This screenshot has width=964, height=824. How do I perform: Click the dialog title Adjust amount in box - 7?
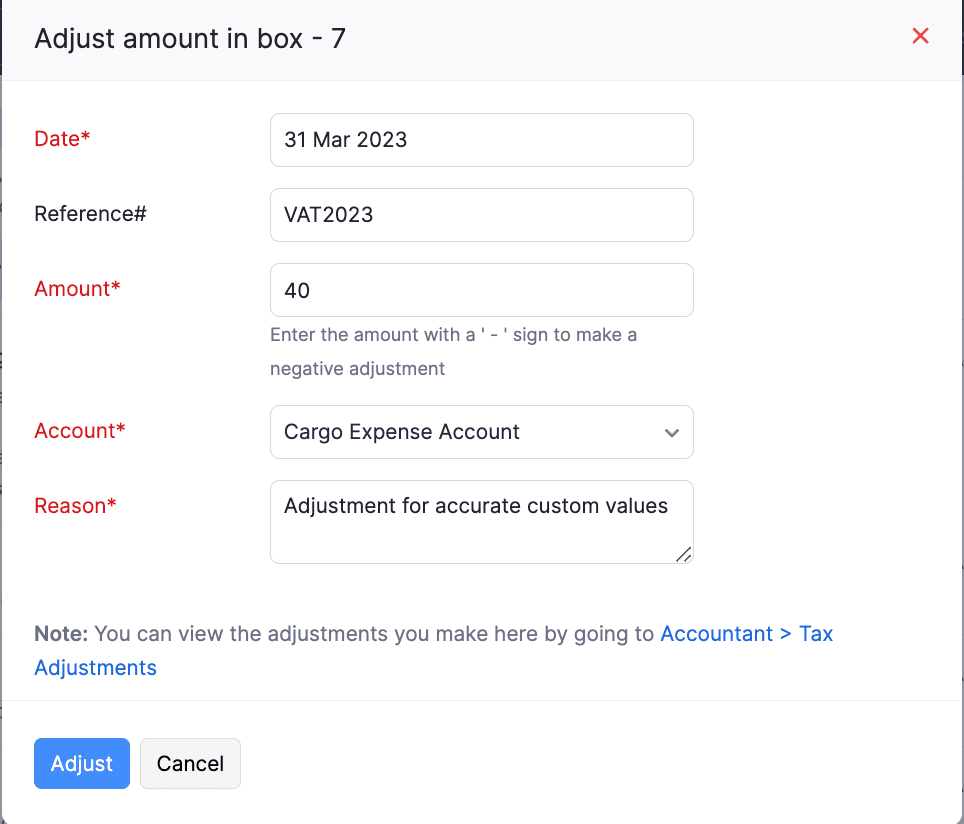(190, 38)
